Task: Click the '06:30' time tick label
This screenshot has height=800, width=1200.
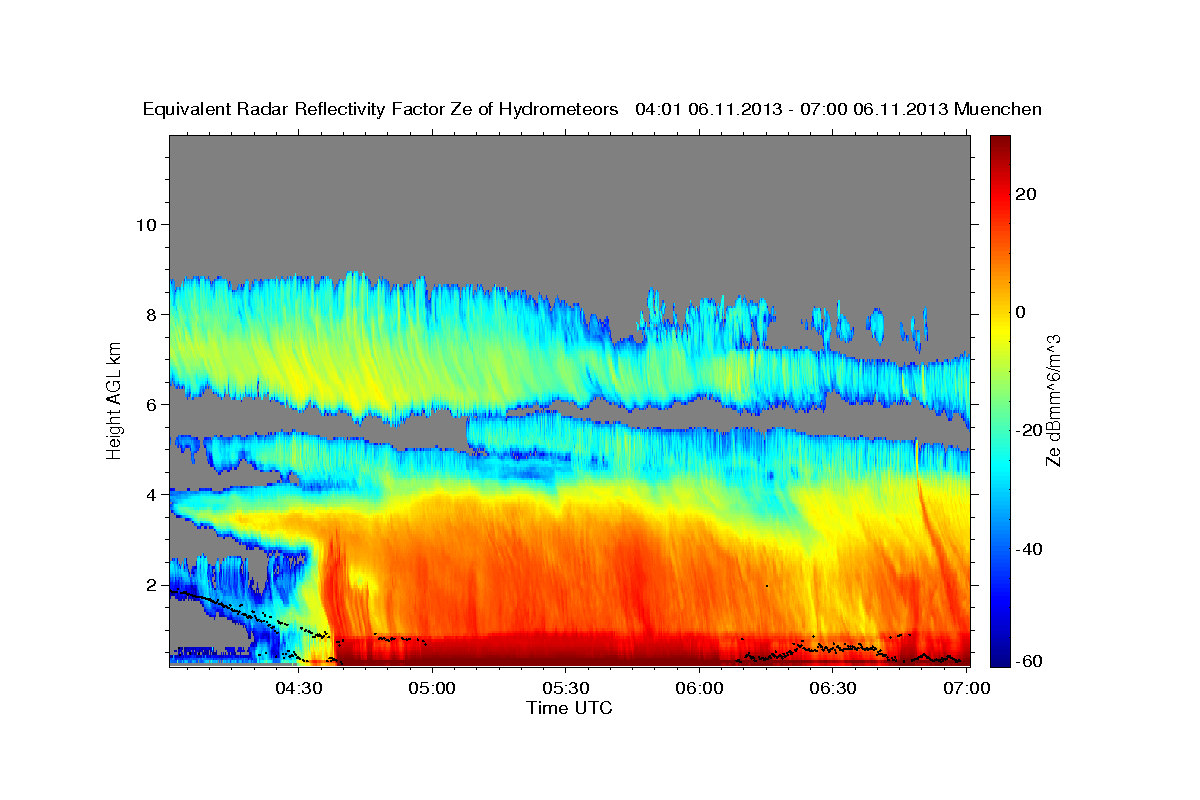Action: click(x=834, y=688)
